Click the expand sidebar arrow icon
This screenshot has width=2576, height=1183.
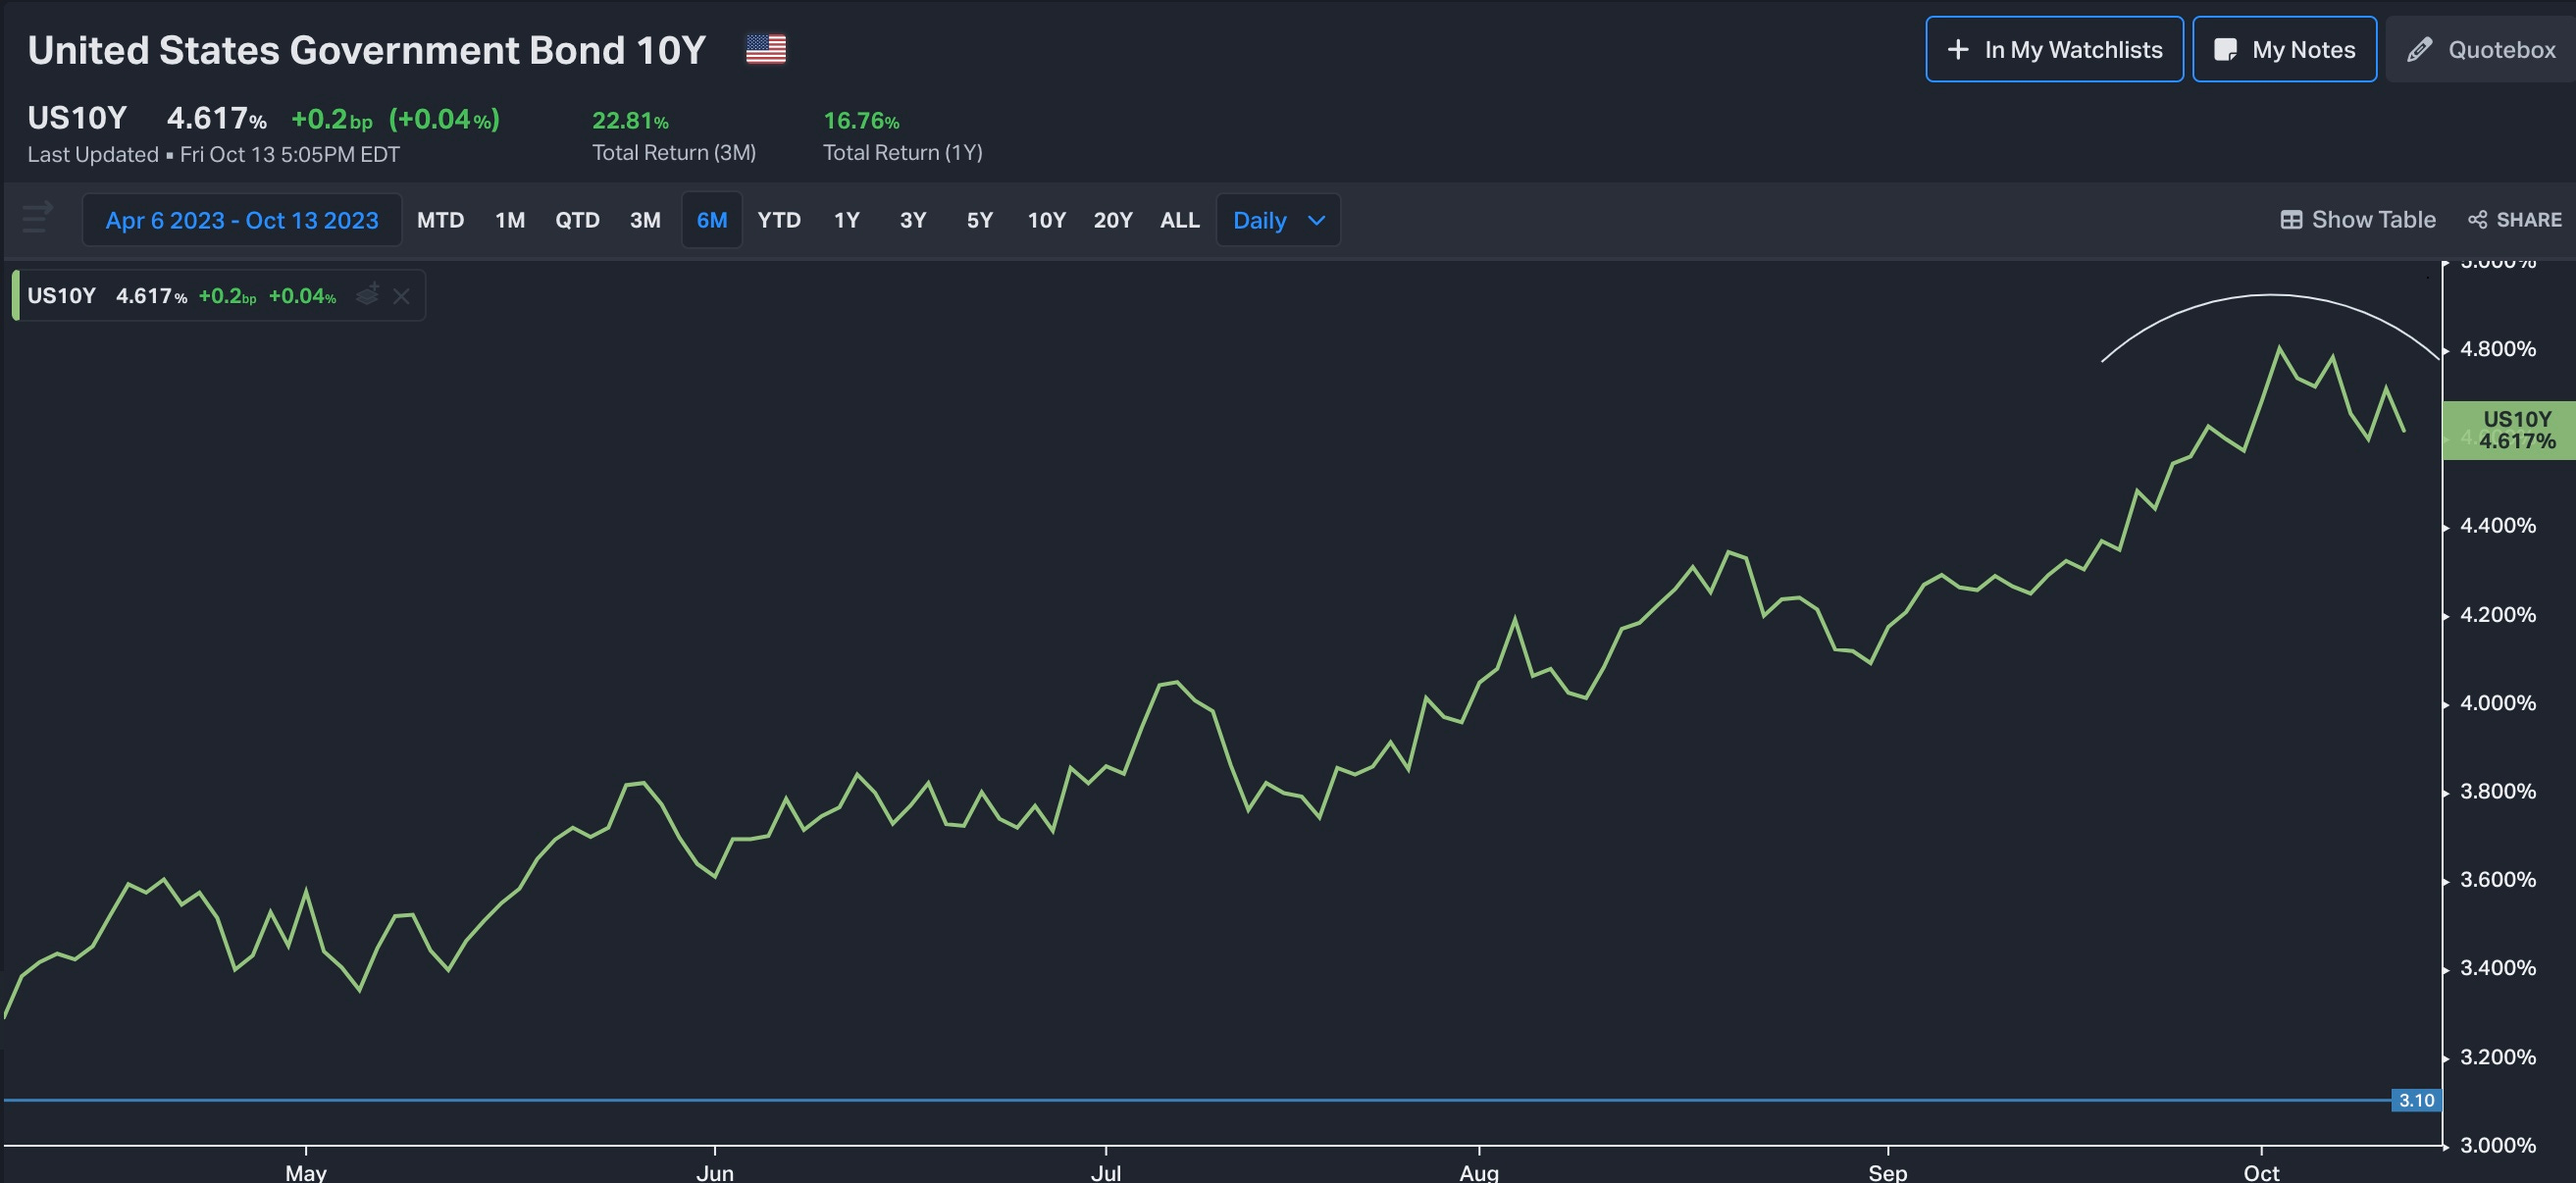(x=37, y=217)
